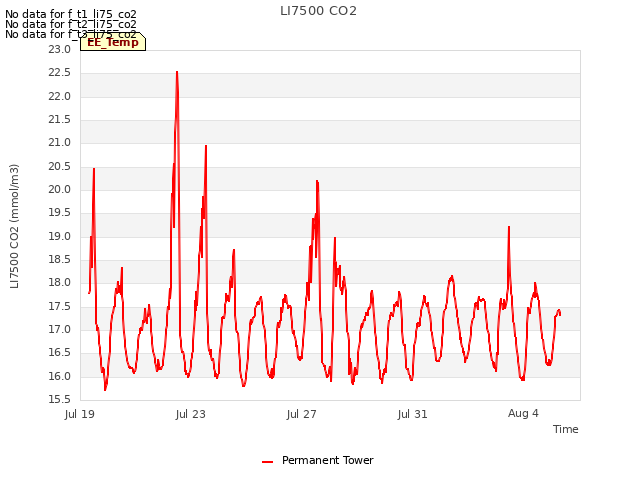
Task: Click the 15.5 y-axis tick label
Action: pyautogui.click(x=60, y=399)
